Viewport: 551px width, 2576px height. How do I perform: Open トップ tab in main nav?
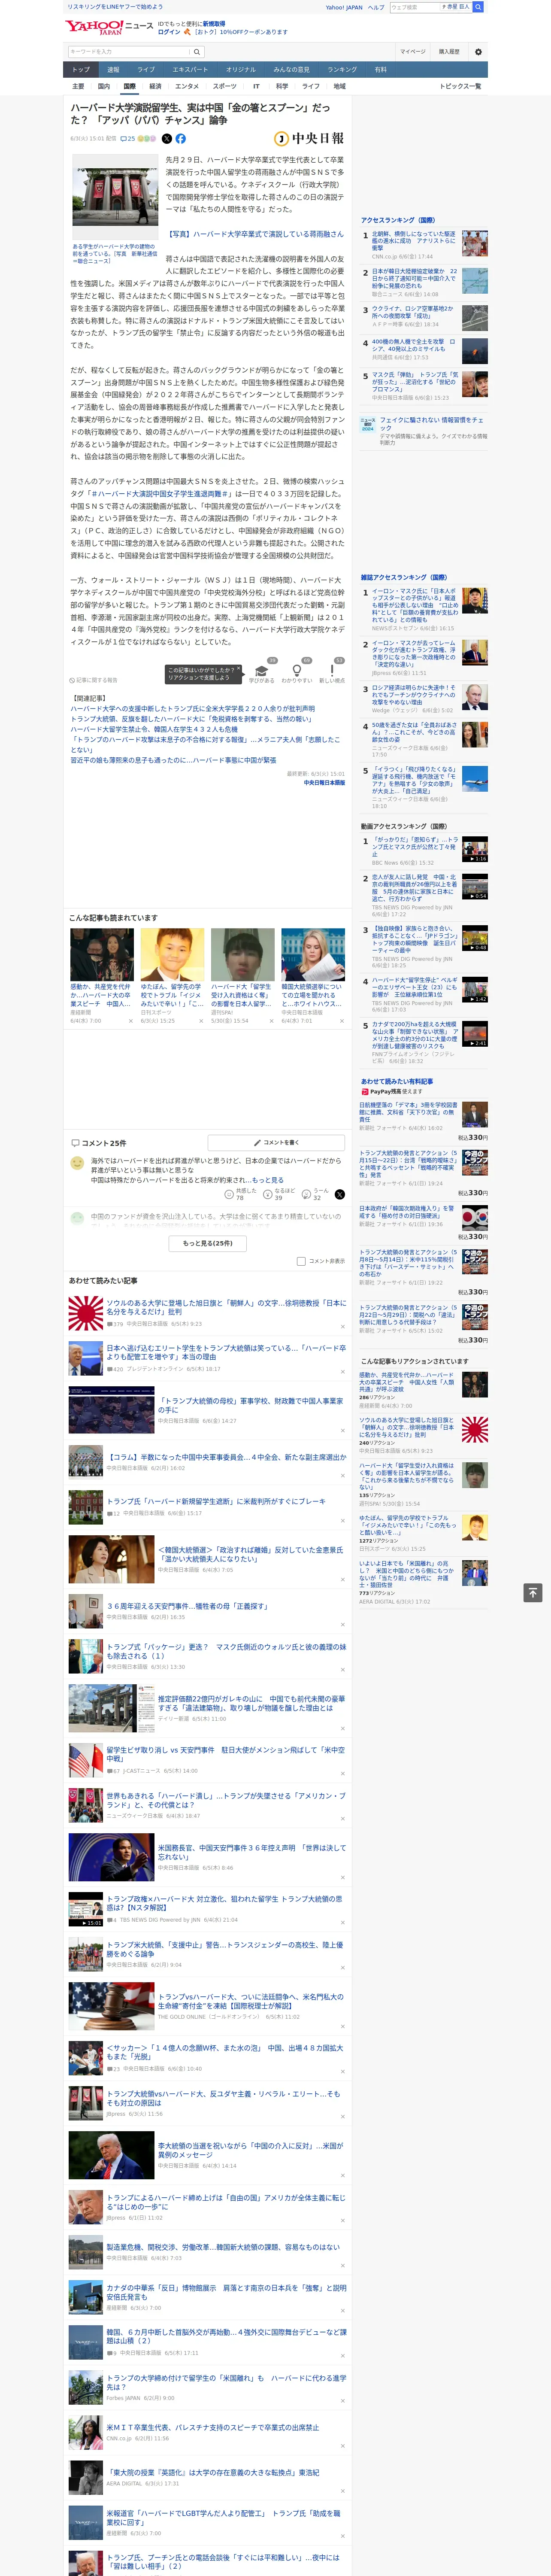tap(81, 70)
